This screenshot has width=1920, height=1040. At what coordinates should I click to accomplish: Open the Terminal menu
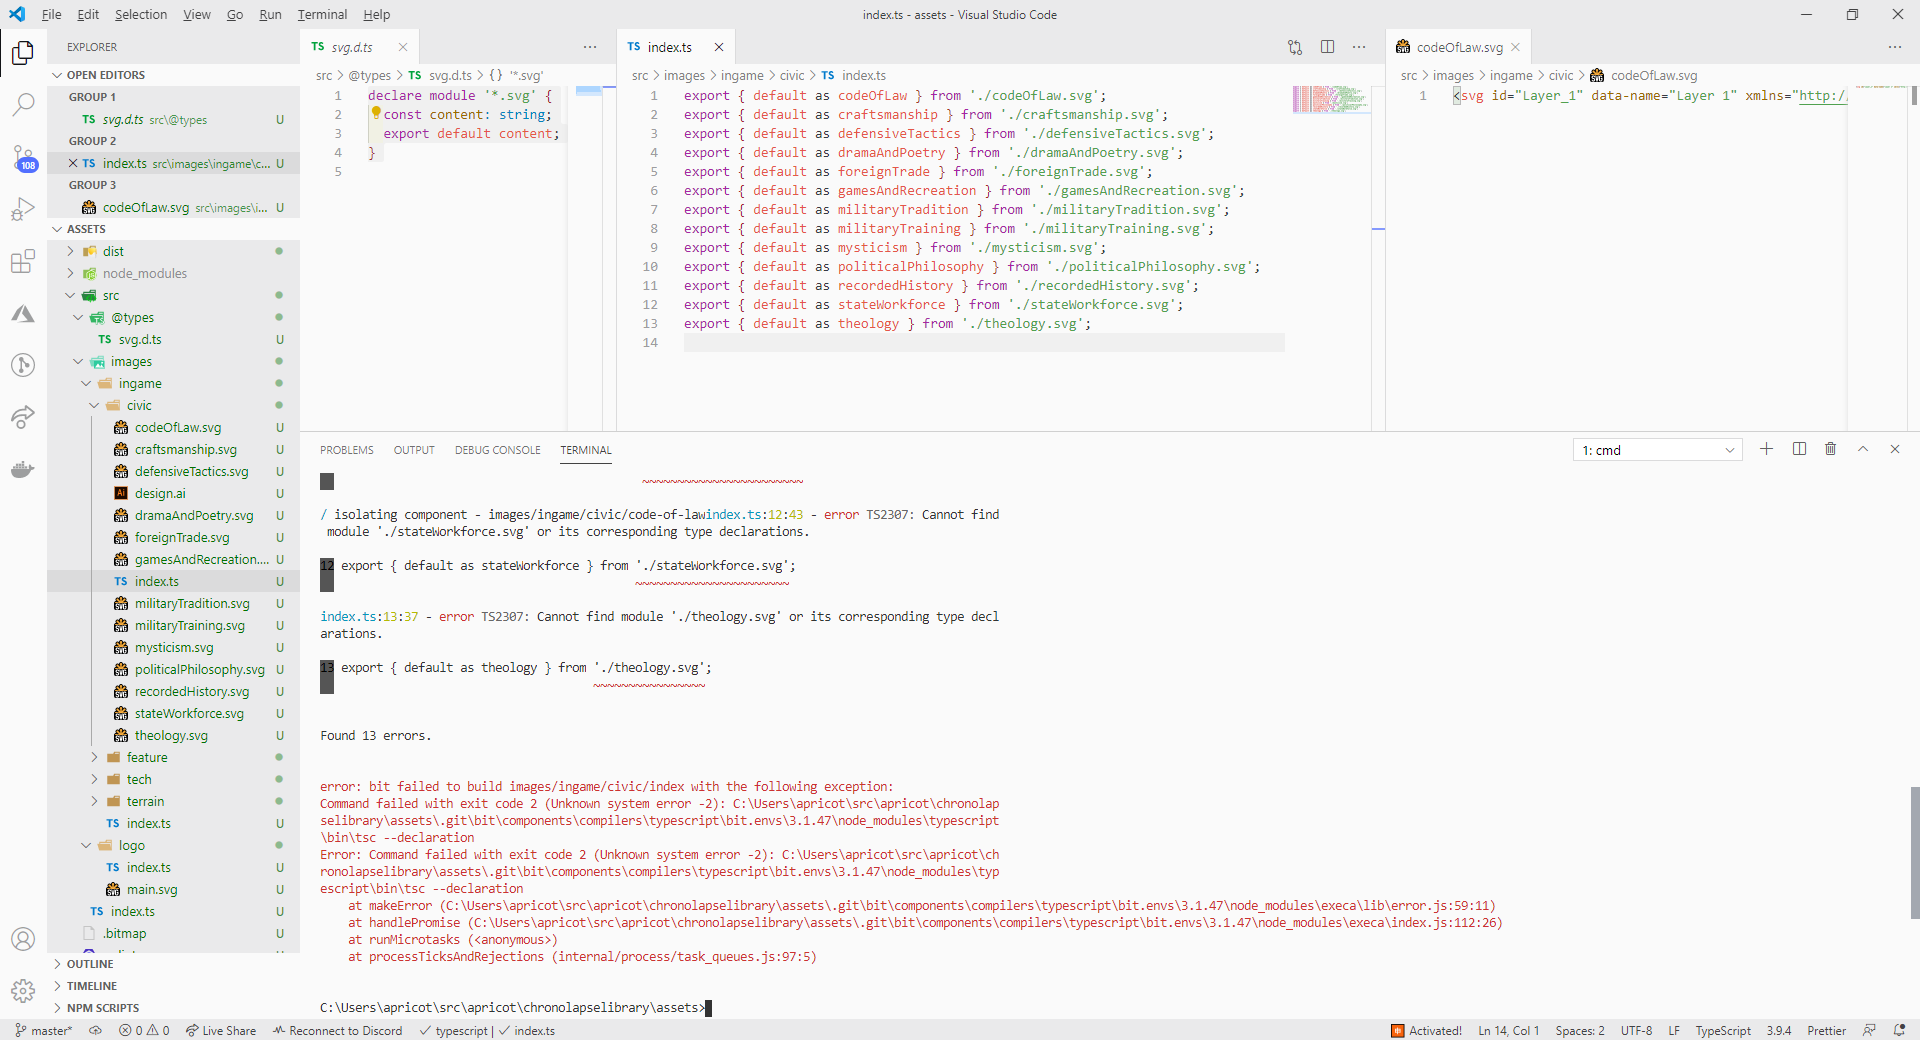(322, 14)
